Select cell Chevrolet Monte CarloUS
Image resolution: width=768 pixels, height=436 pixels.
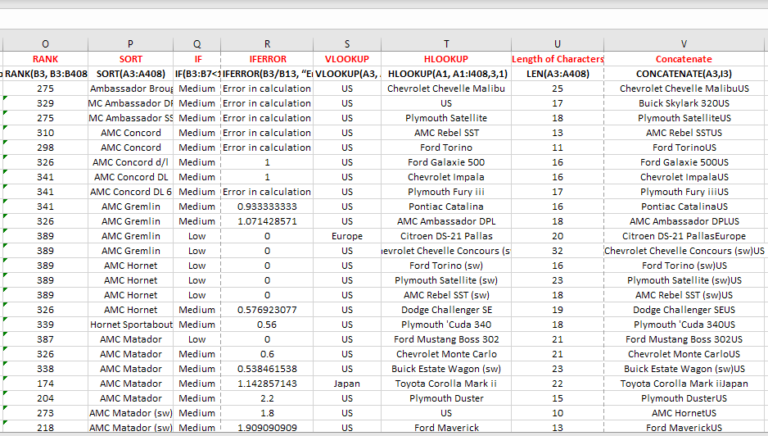pos(684,354)
